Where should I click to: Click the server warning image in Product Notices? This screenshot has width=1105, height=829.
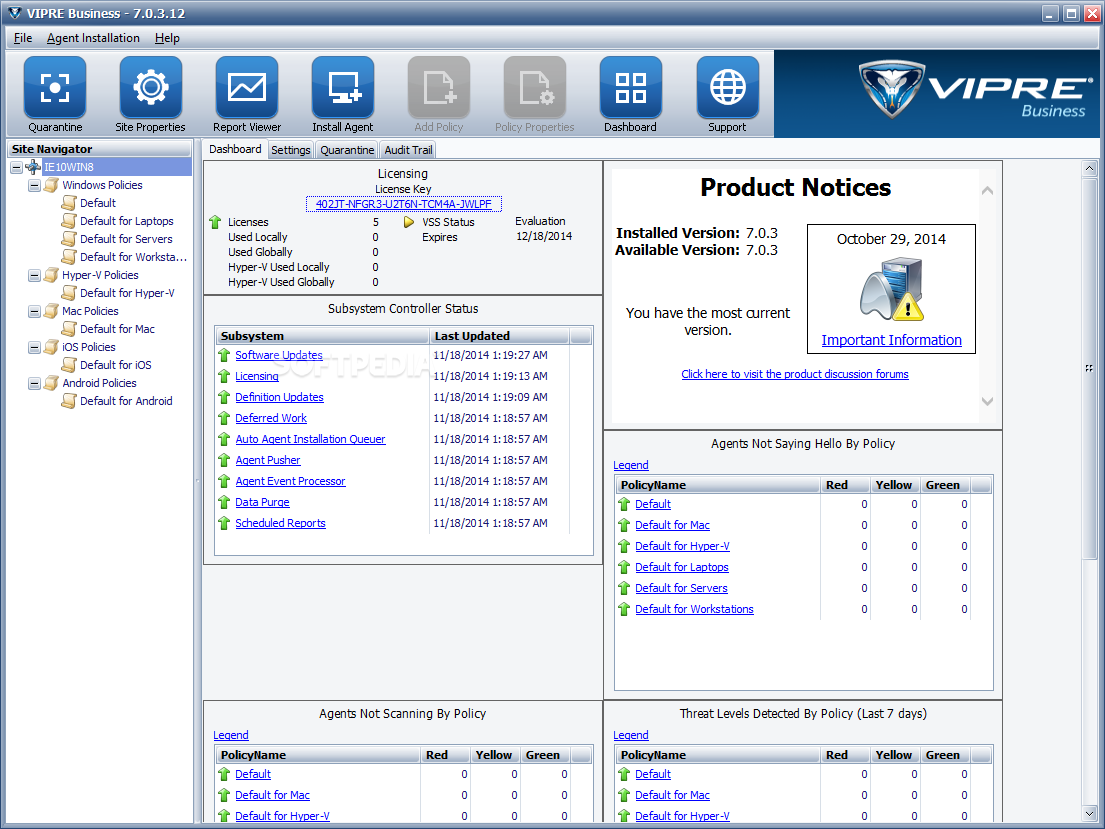[891, 289]
